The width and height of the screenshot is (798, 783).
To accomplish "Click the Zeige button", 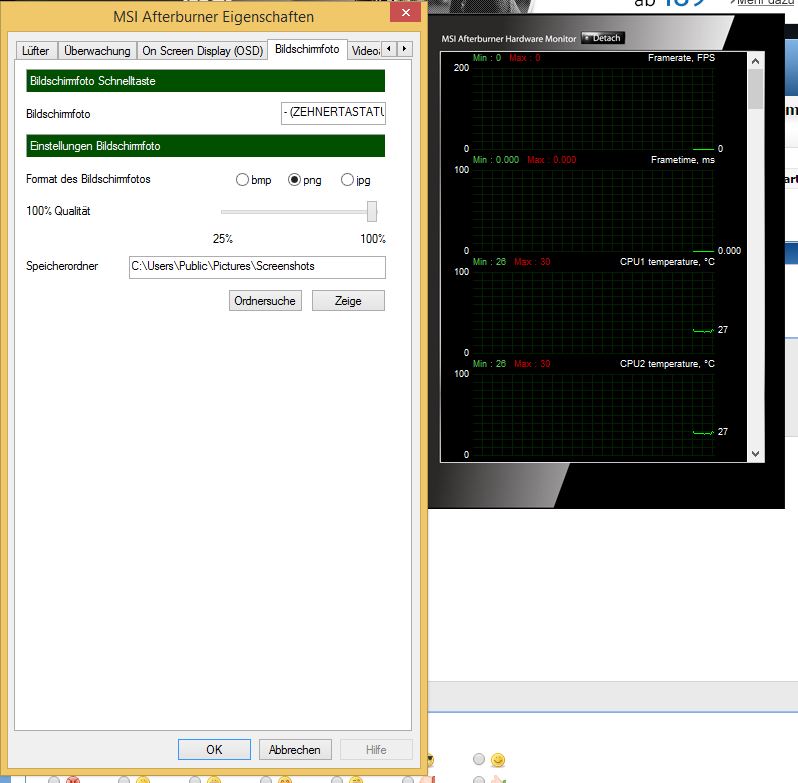I will coord(348,301).
